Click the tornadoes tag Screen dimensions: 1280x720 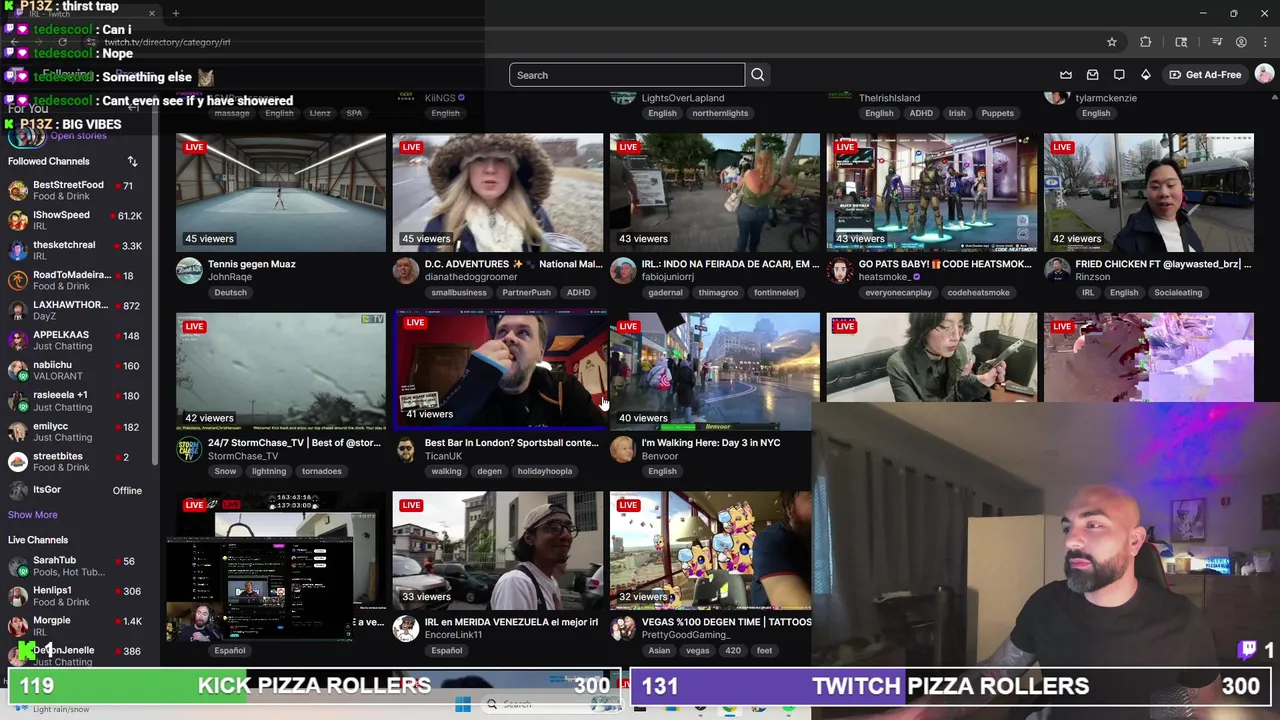click(321, 471)
